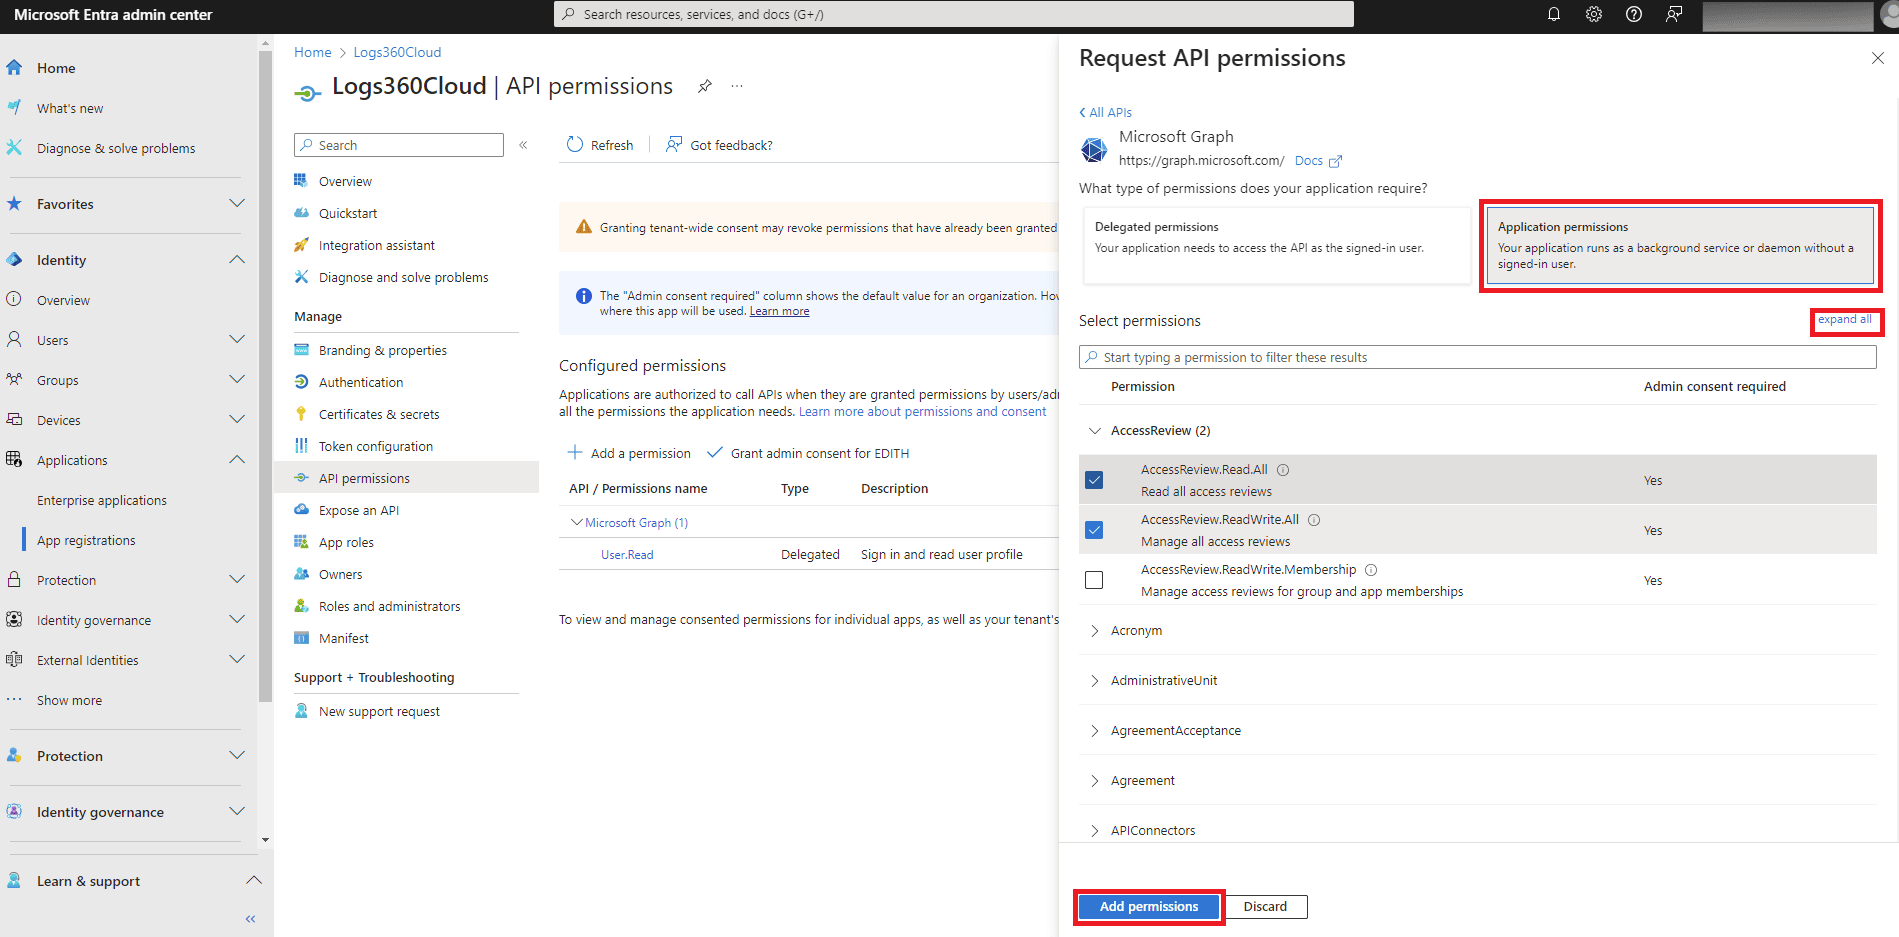Open Devices from the left sidebar icon

[x=14, y=419]
